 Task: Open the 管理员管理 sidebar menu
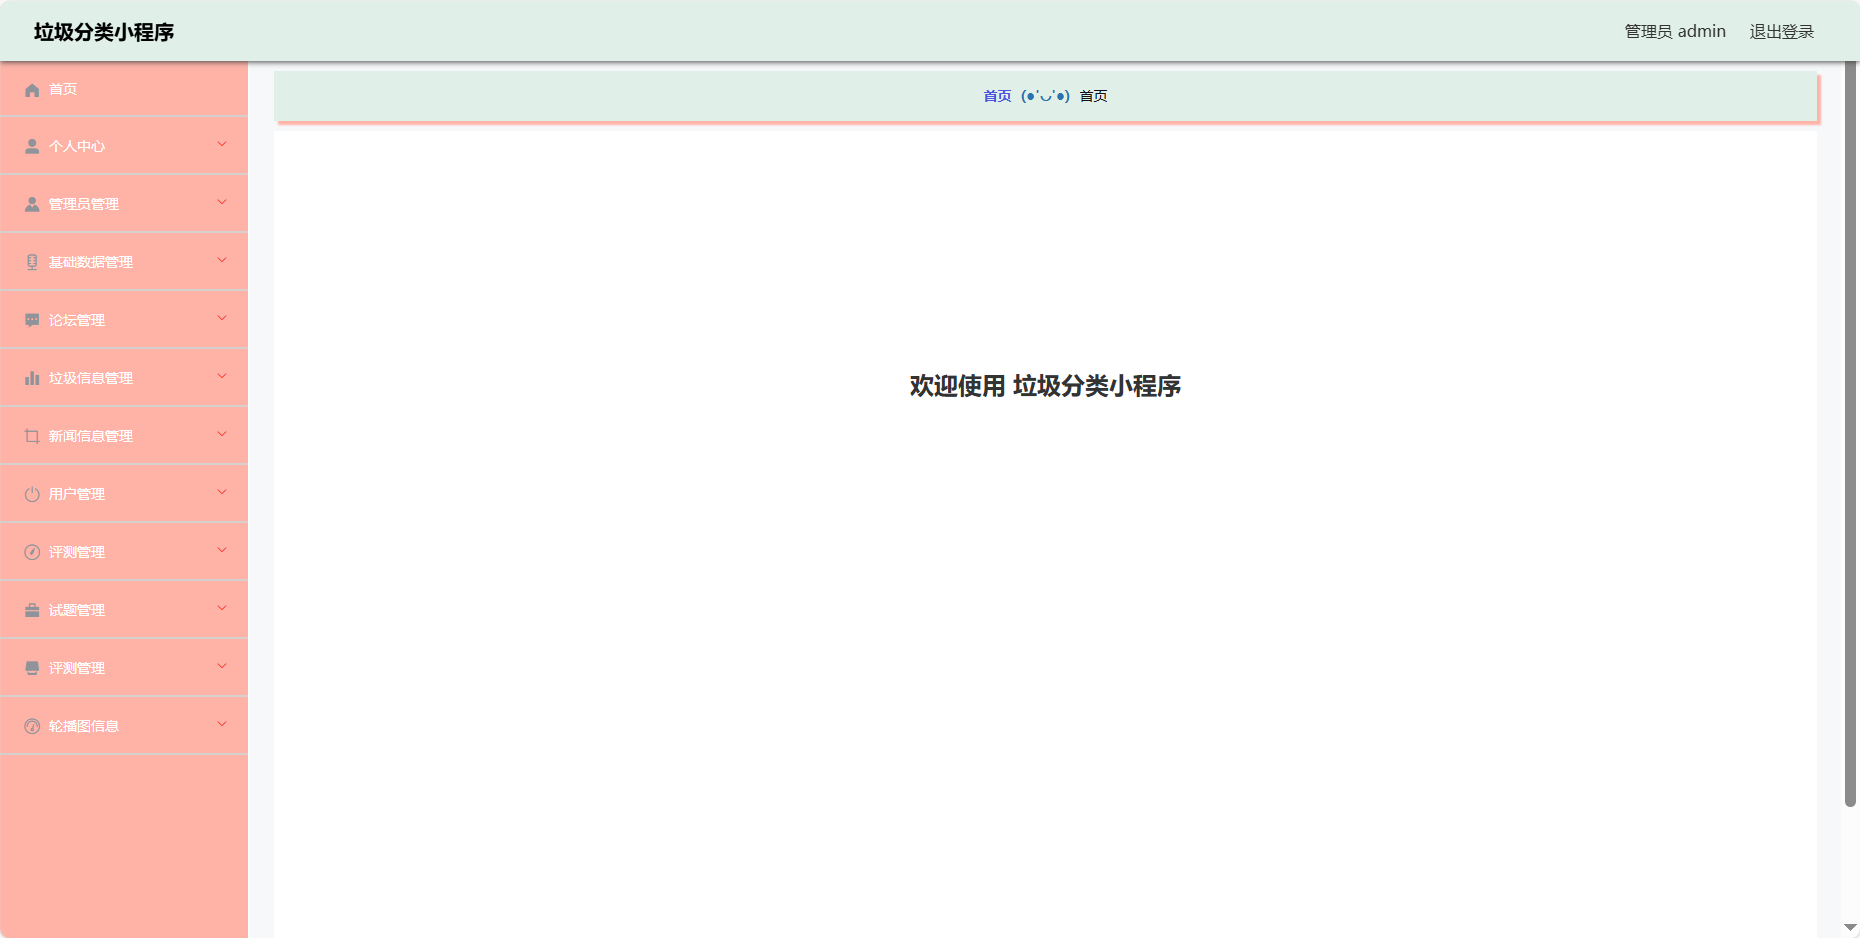coord(124,204)
